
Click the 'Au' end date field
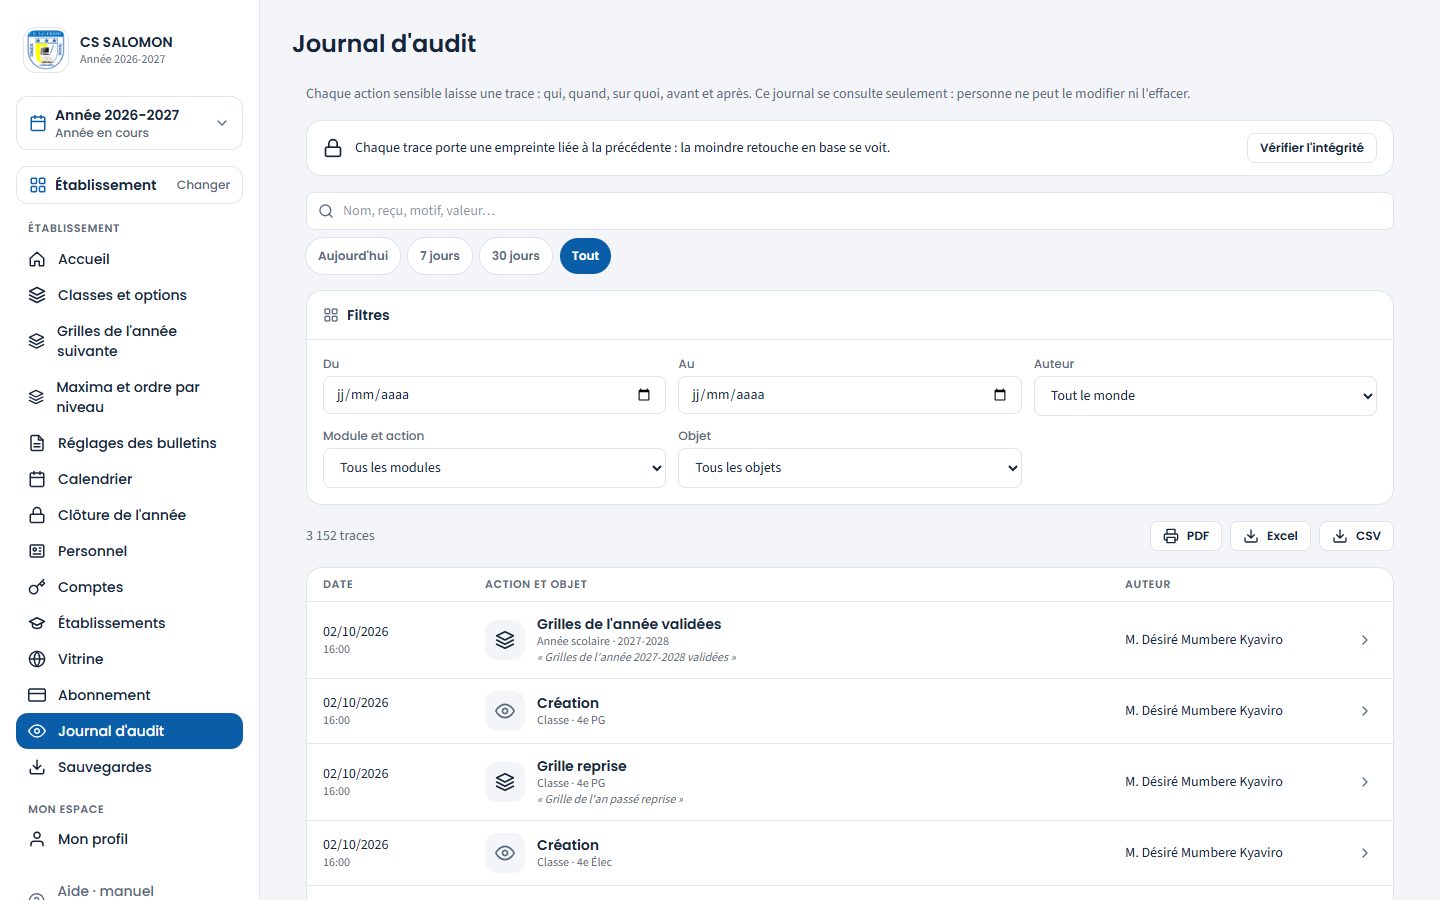[x=850, y=395]
